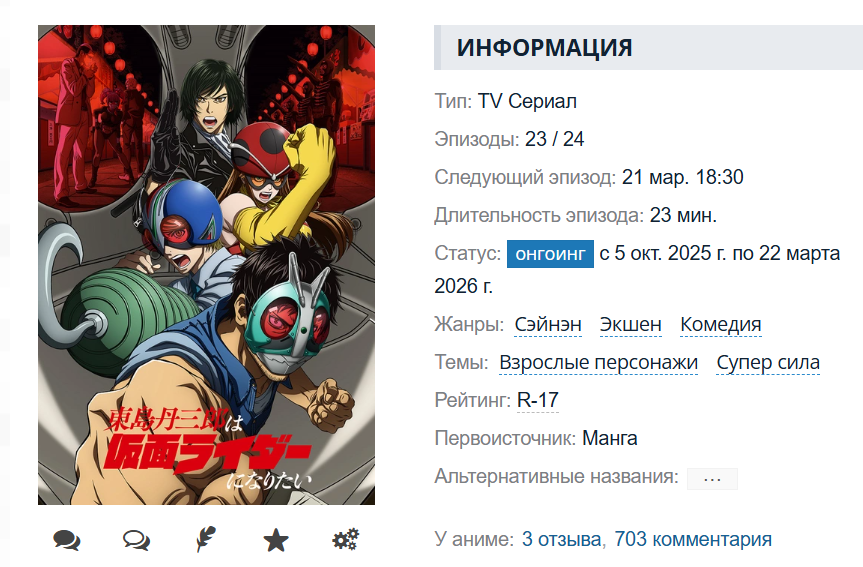This screenshot has height=567, width=863.
Task: Add to favorites with the star icon
Action: pos(276,540)
